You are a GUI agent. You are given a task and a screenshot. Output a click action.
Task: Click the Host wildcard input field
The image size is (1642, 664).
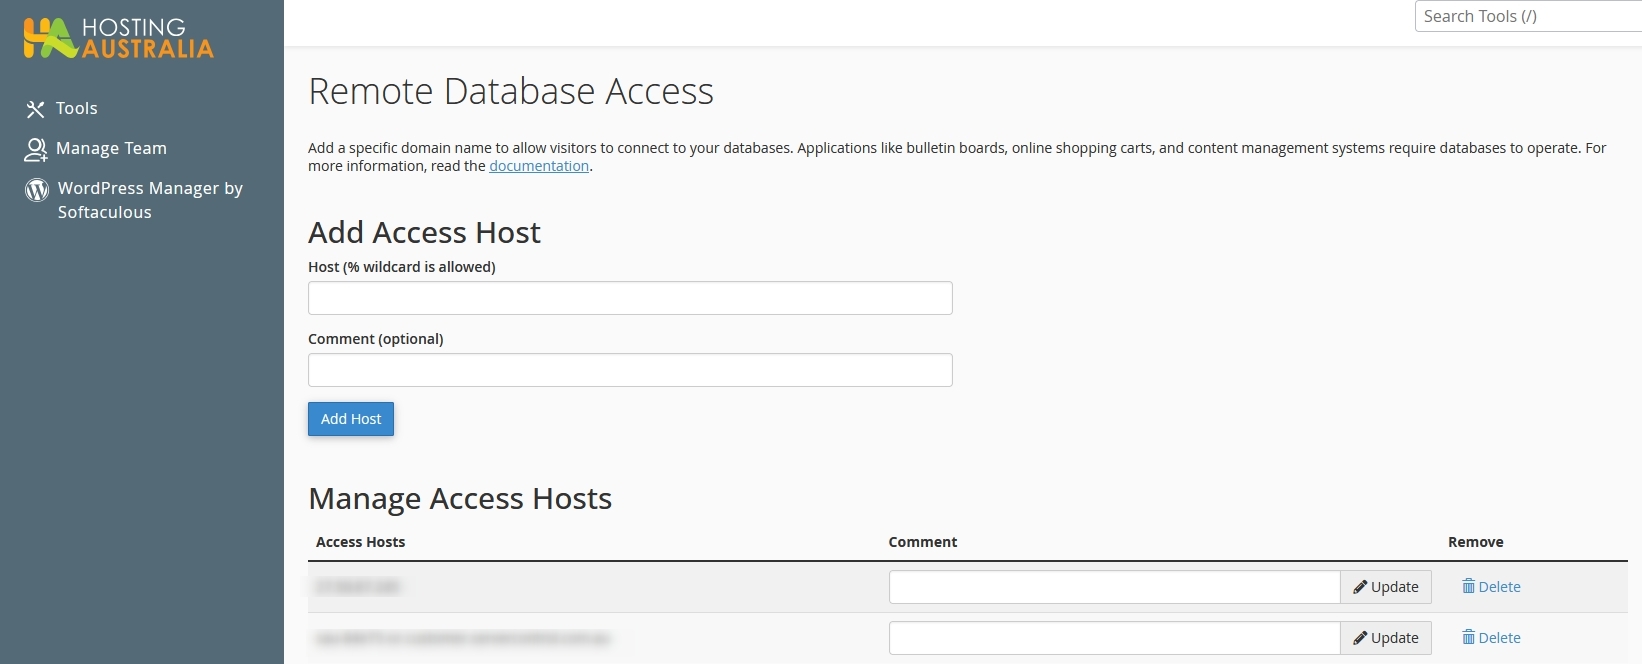(x=630, y=298)
